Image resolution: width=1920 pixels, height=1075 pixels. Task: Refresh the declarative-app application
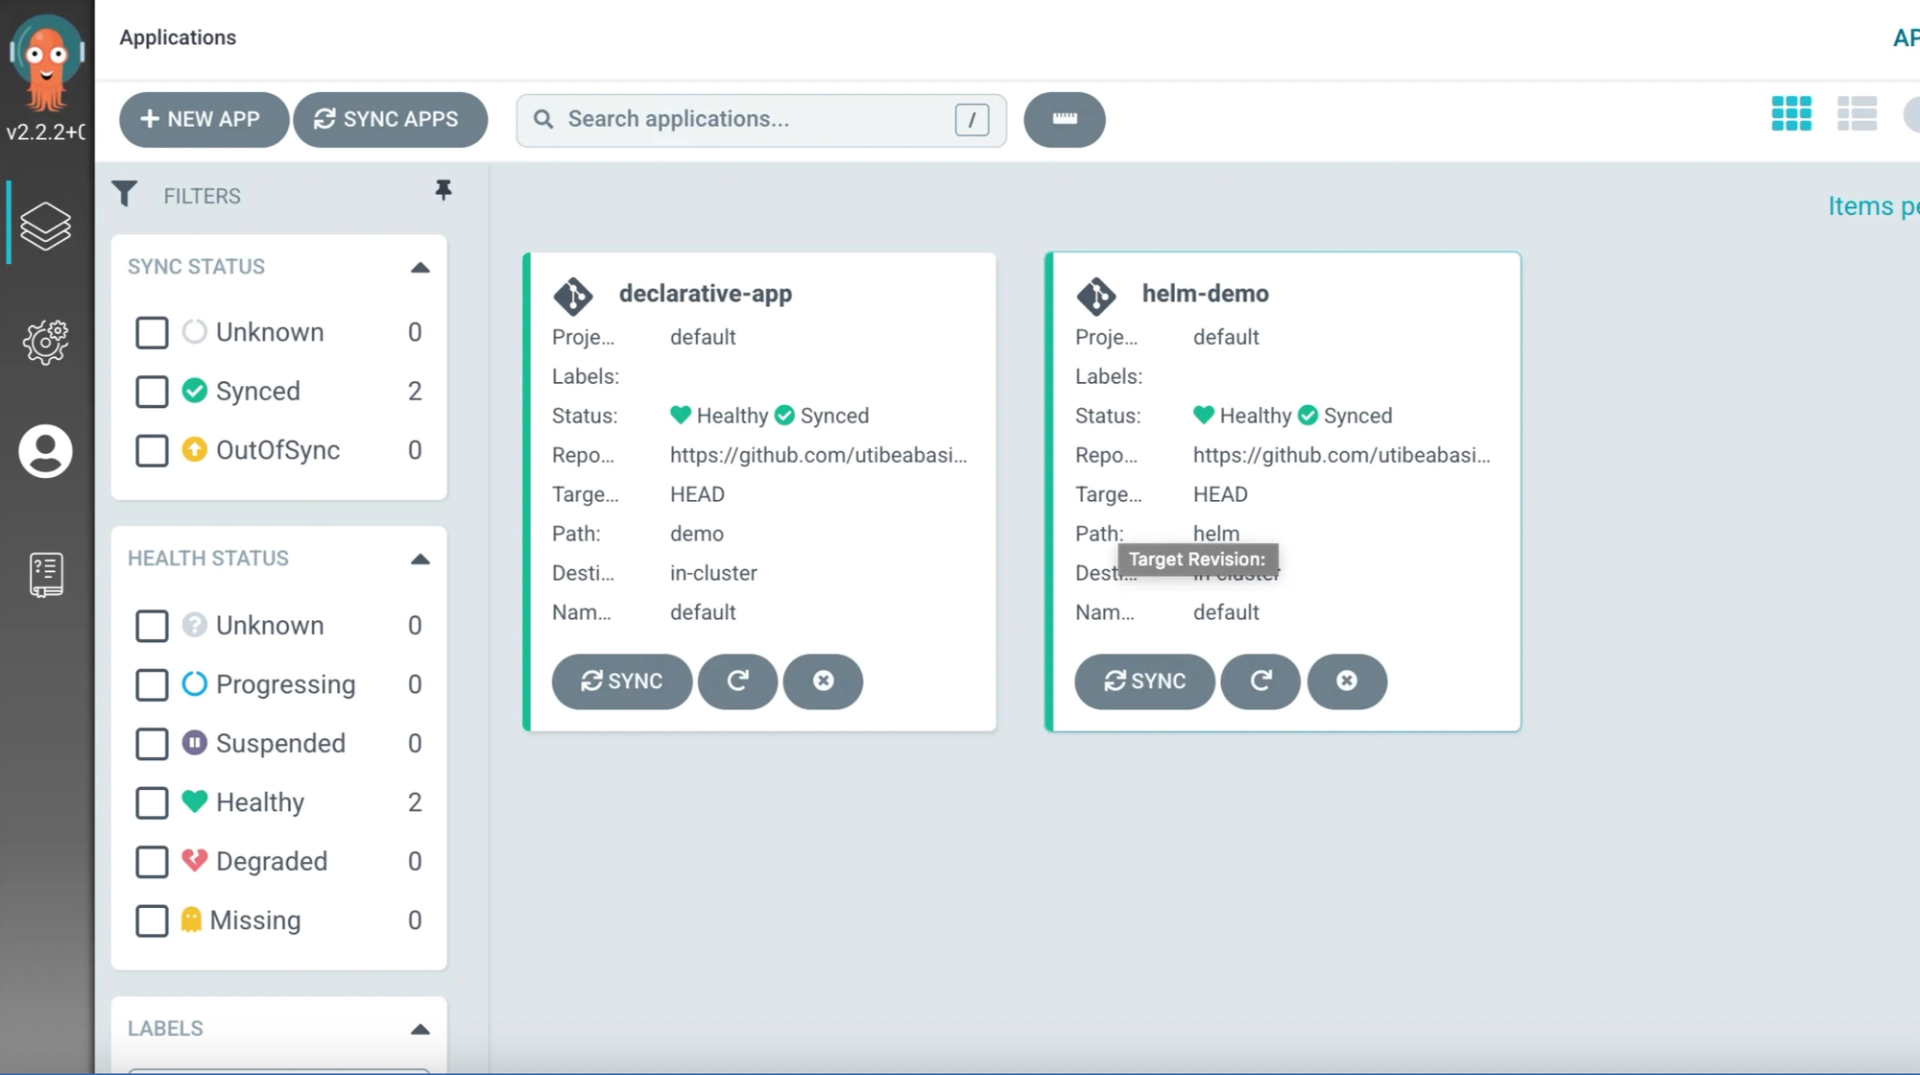point(738,681)
